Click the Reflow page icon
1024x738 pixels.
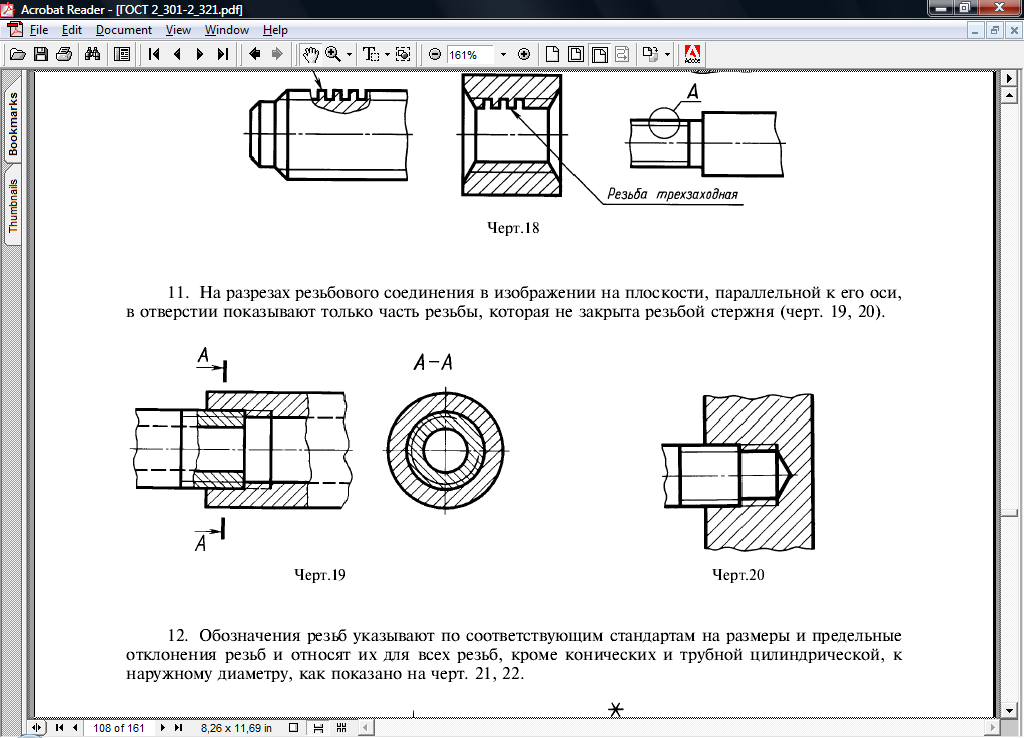tap(622, 54)
